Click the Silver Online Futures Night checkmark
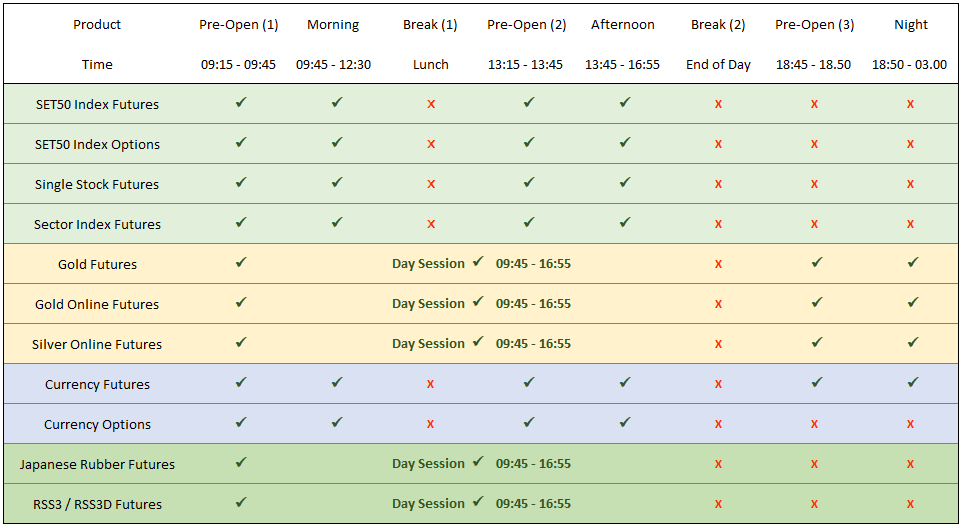963x528 pixels. pyautogui.click(x=912, y=342)
